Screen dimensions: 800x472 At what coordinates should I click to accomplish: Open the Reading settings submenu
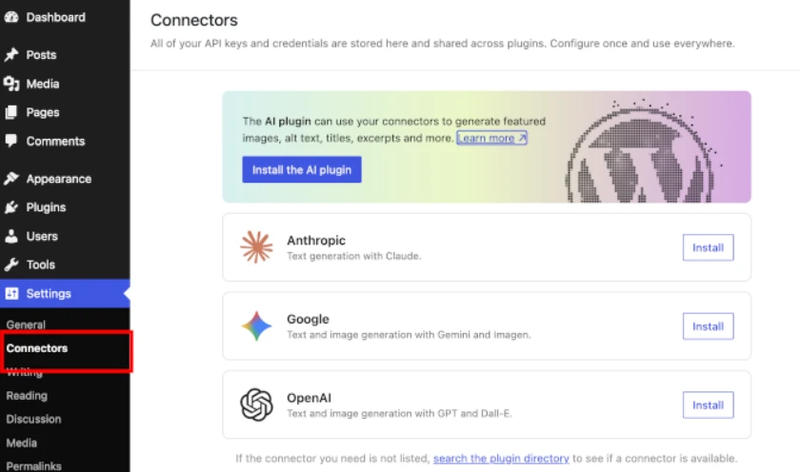(27, 395)
